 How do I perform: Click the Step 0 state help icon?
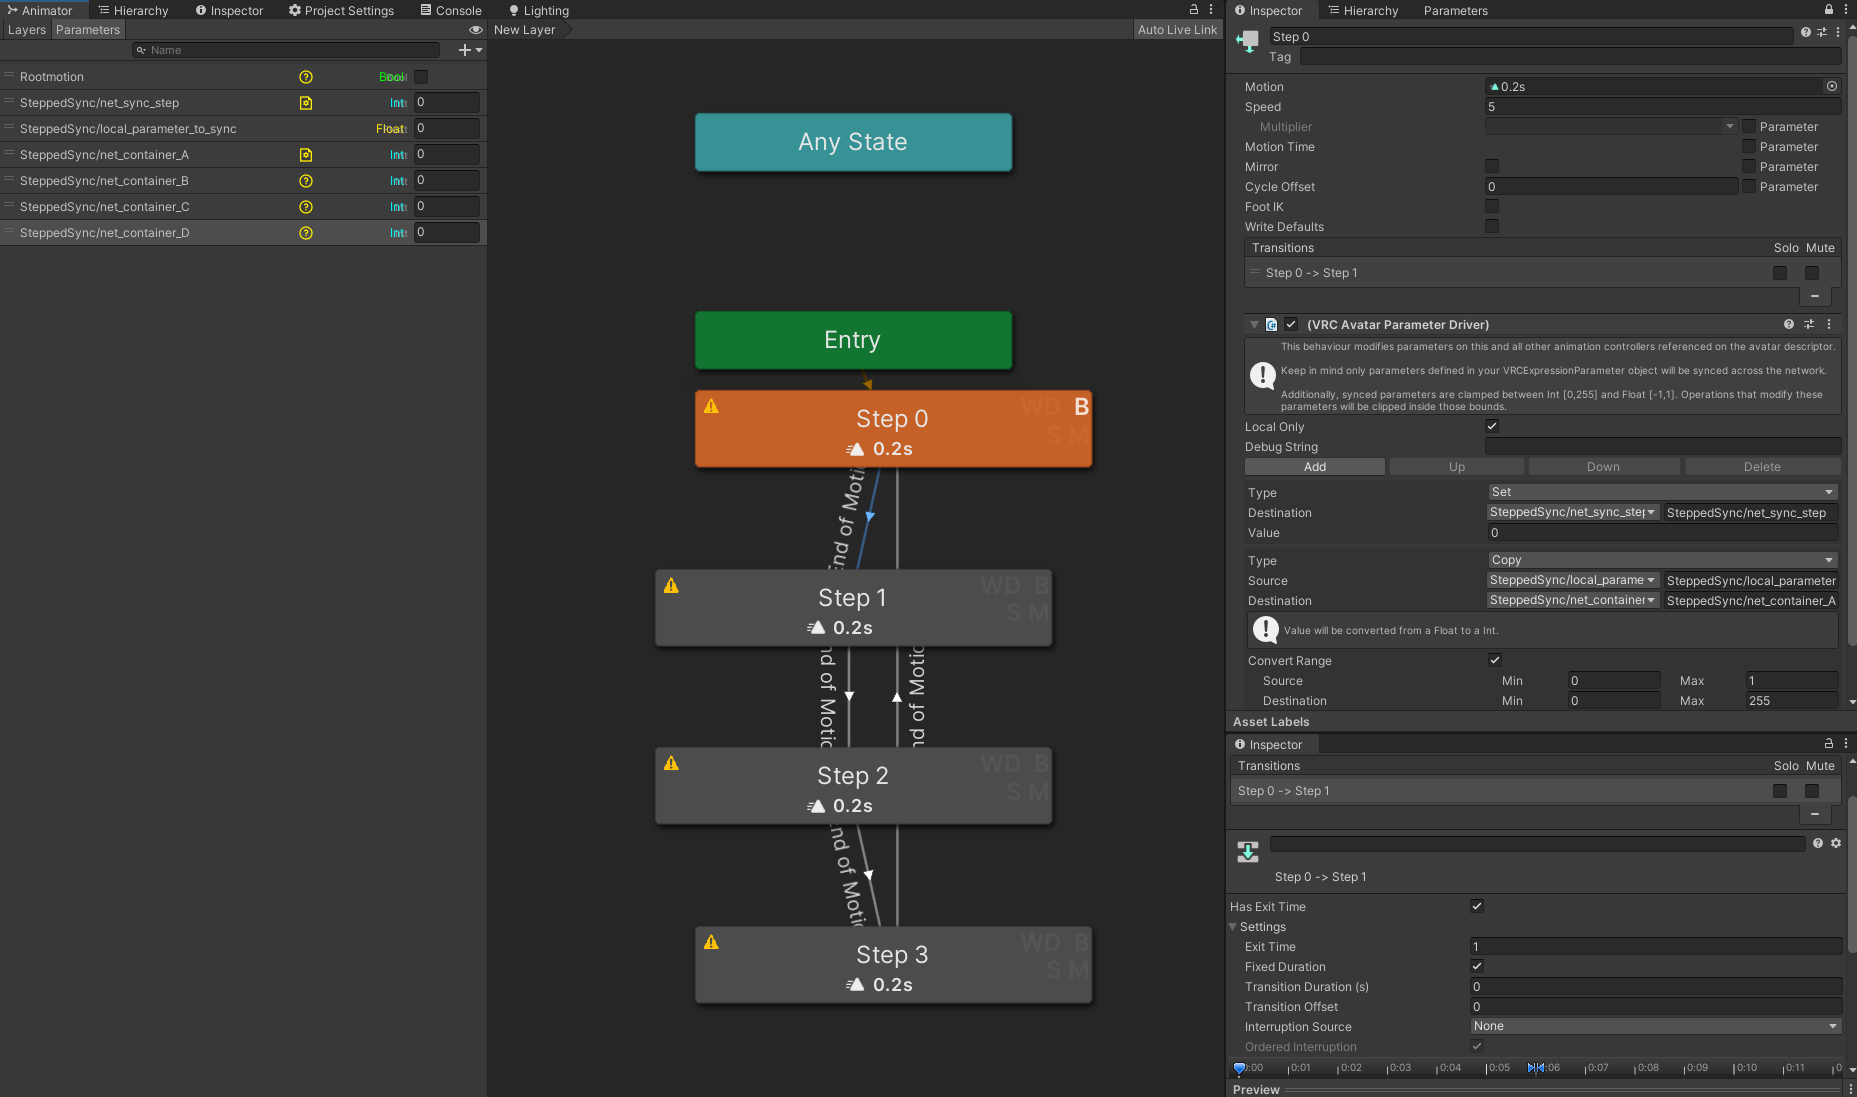coord(1805,32)
